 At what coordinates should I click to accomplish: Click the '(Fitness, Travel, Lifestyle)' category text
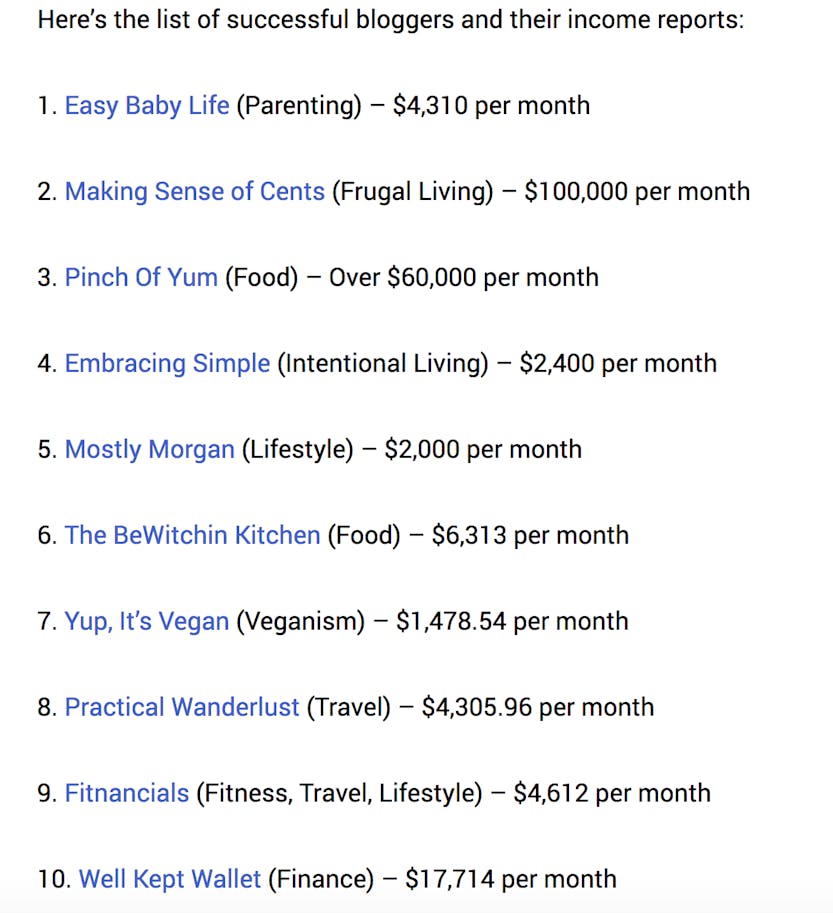(340, 794)
